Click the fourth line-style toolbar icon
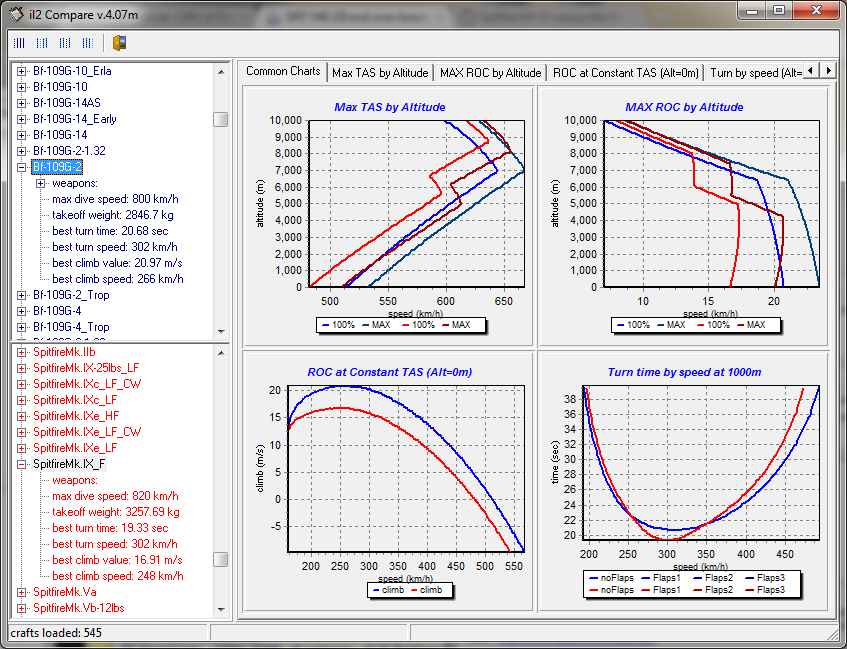The height and width of the screenshot is (649, 847). point(88,43)
